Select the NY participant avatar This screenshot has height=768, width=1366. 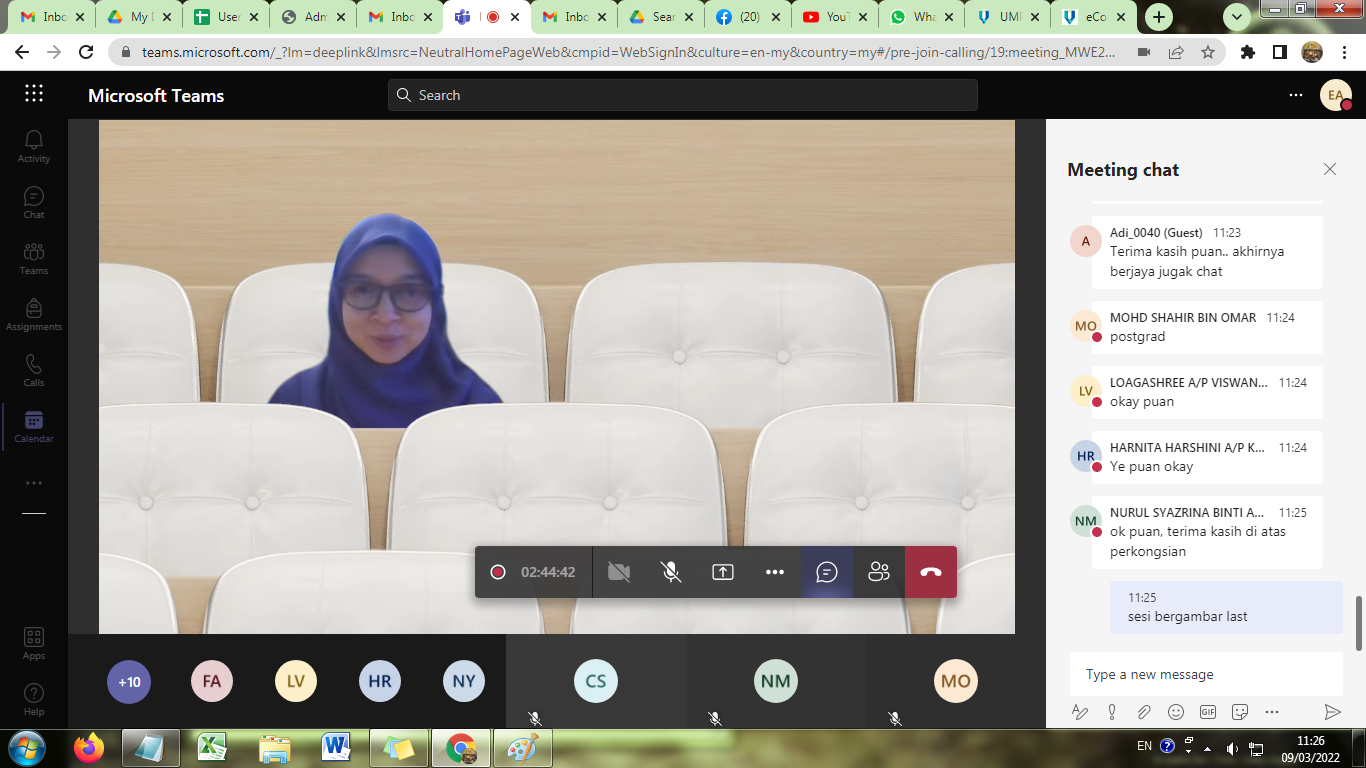[464, 682]
